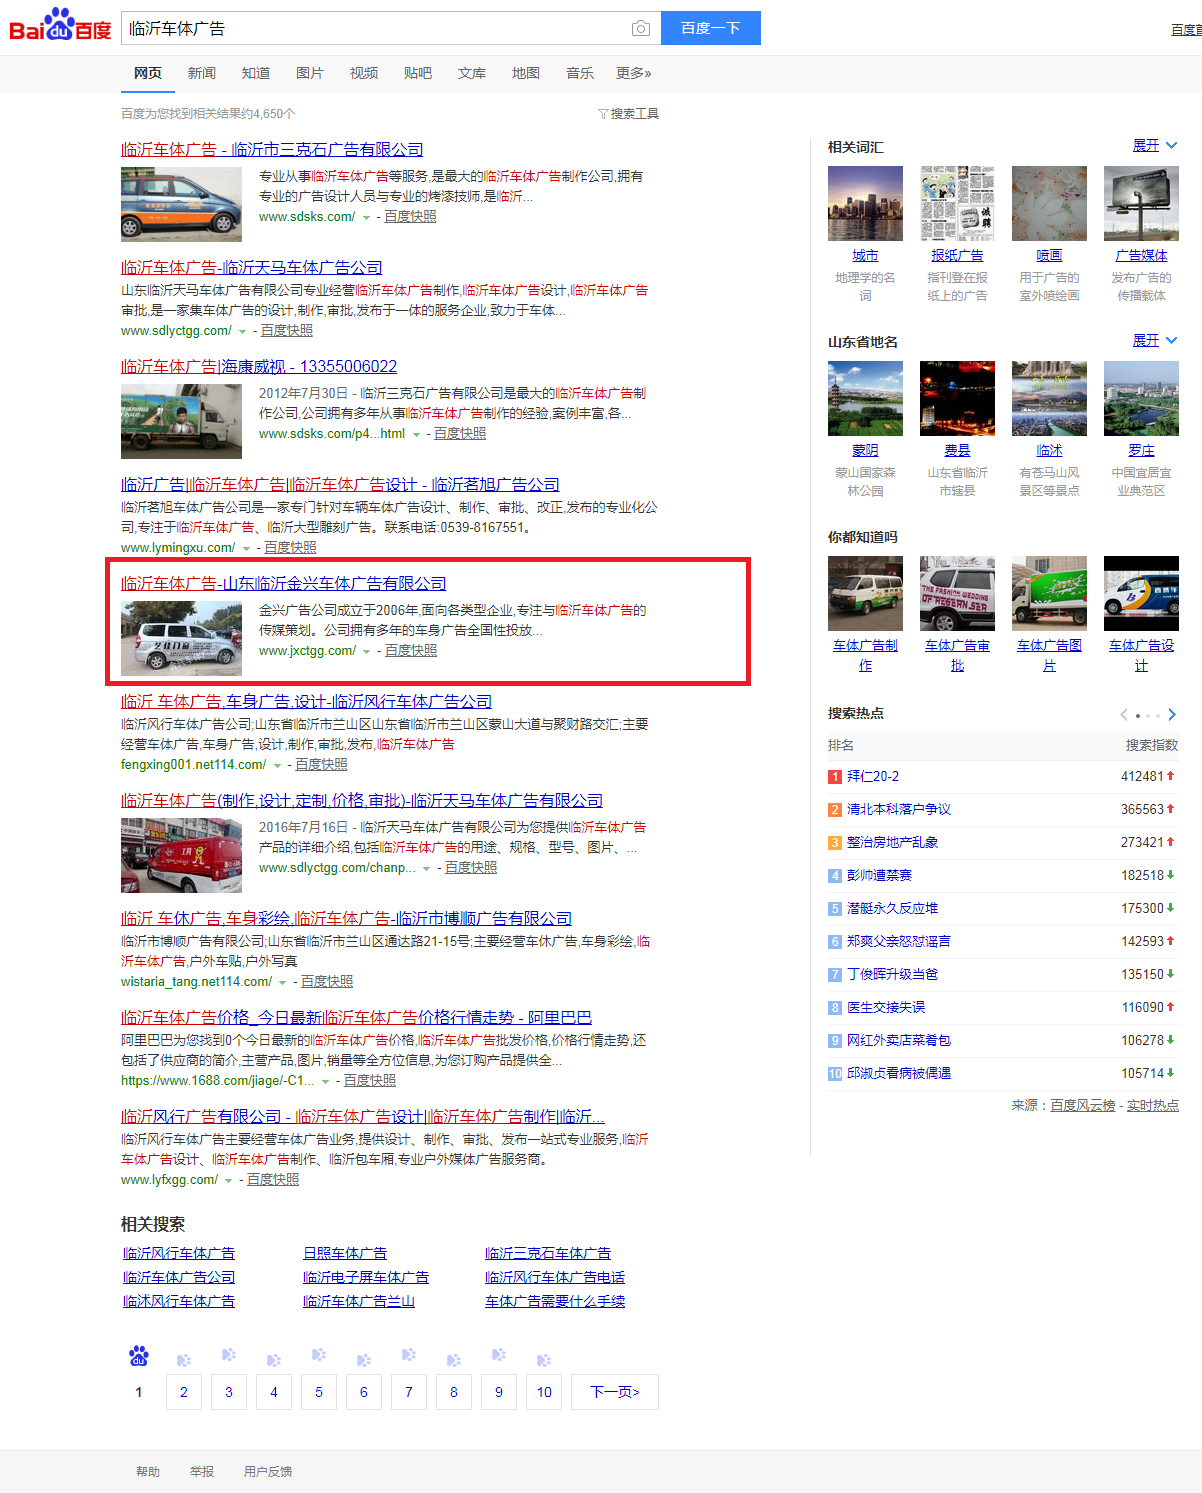Open snapshot dropdown next to www.sdsks.com
This screenshot has width=1202, height=1493.
click(x=365, y=216)
